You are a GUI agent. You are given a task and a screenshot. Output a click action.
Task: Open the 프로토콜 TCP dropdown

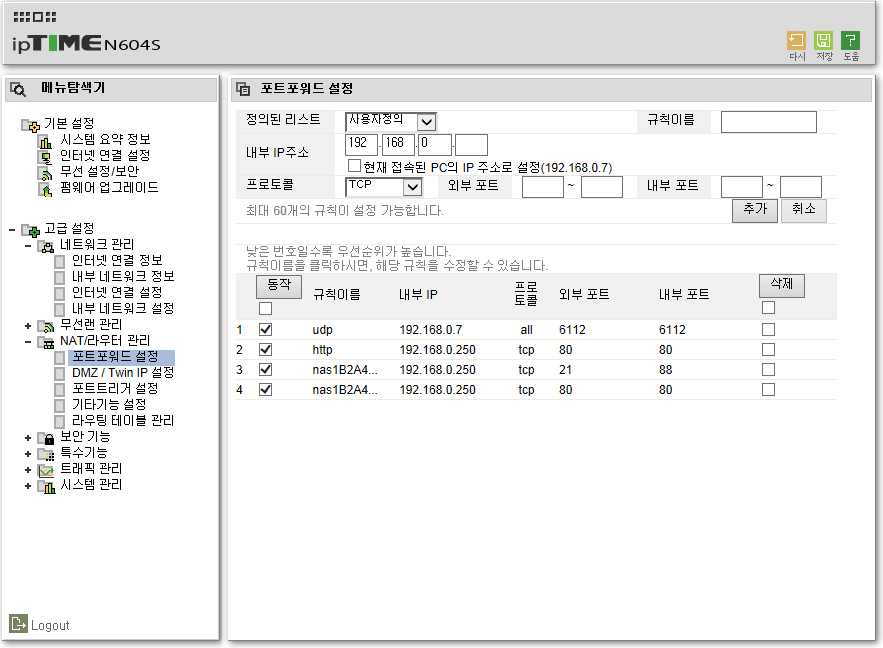[383, 186]
